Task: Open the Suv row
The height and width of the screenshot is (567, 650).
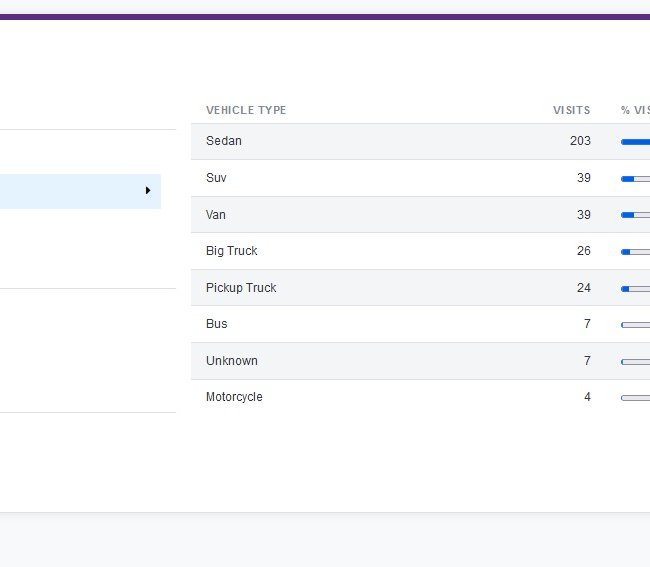Action: tap(420, 178)
